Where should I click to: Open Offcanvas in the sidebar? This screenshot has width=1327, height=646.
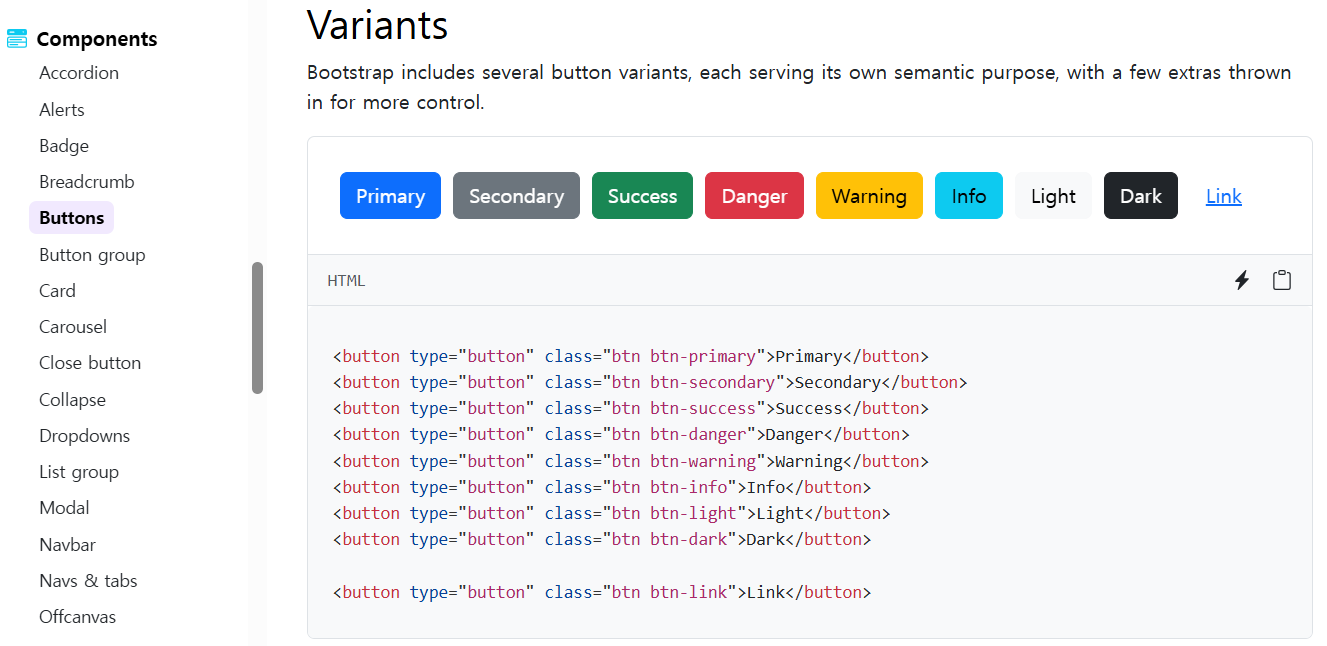click(x=78, y=617)
